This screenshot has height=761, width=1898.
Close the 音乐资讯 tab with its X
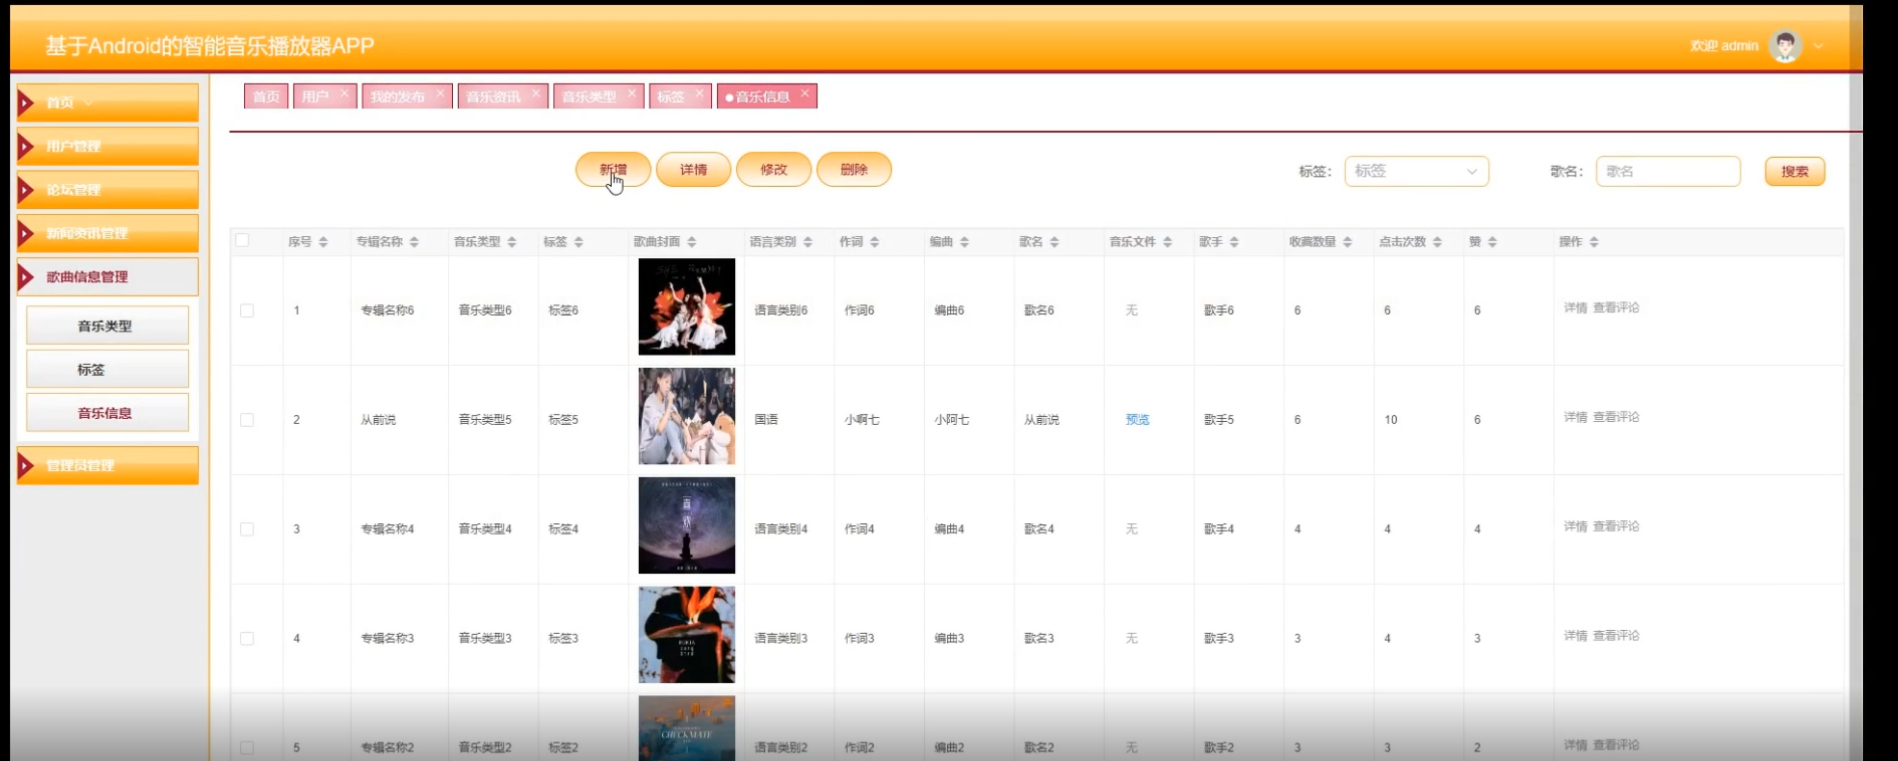pos(536,93)
